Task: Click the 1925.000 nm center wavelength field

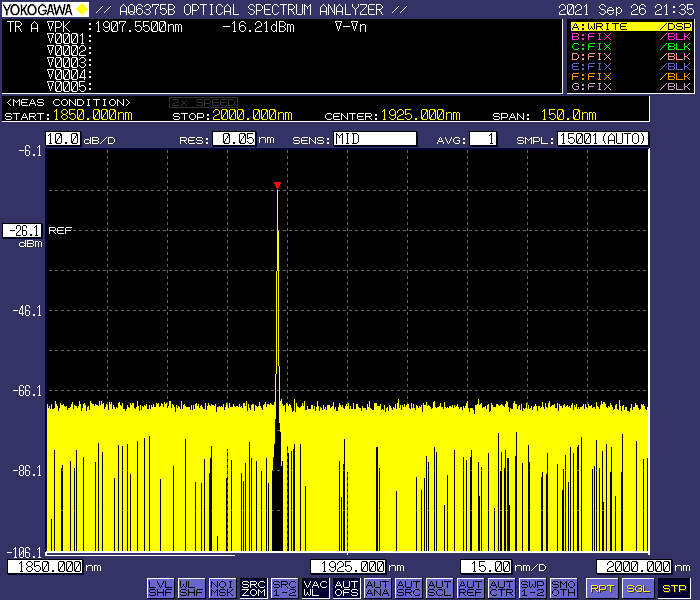Action: click(349, 567)
